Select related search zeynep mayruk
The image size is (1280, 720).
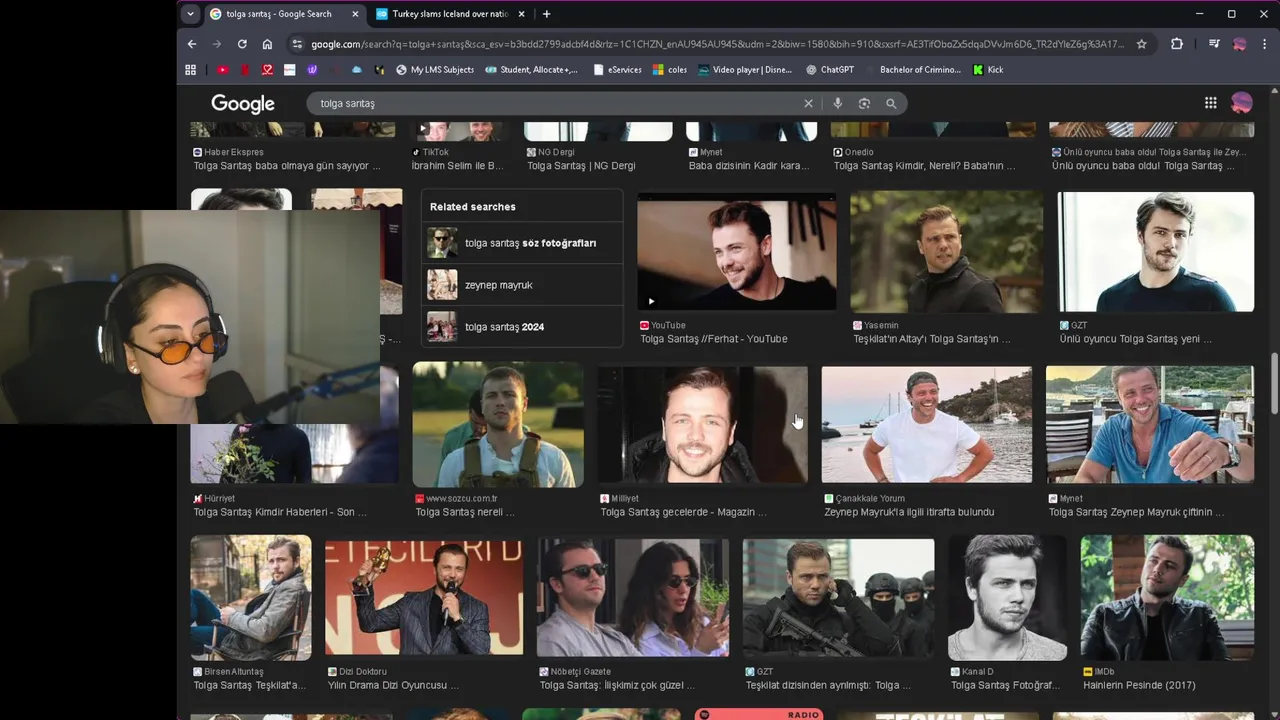[522, 285]
